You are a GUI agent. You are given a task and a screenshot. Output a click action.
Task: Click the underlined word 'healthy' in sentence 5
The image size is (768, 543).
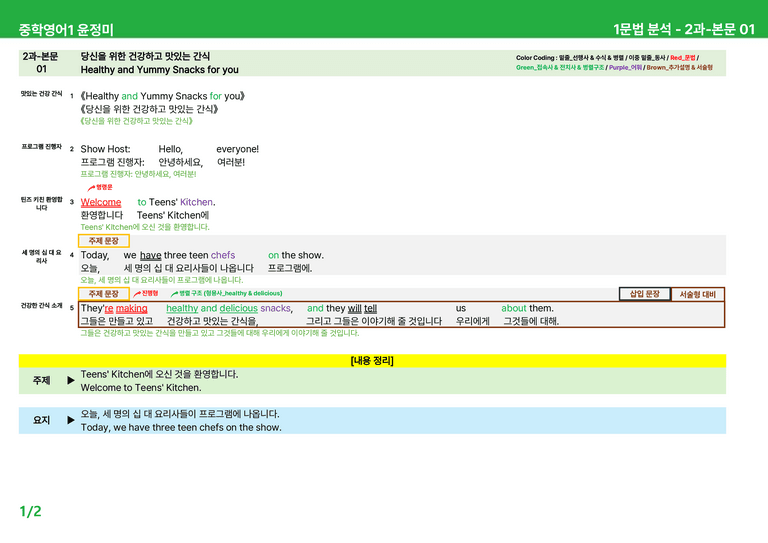point(182,308)
